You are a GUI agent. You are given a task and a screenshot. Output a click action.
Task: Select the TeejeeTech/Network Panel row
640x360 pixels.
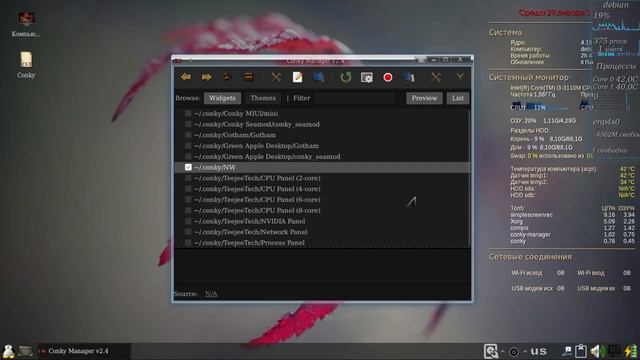coord(322,232)
